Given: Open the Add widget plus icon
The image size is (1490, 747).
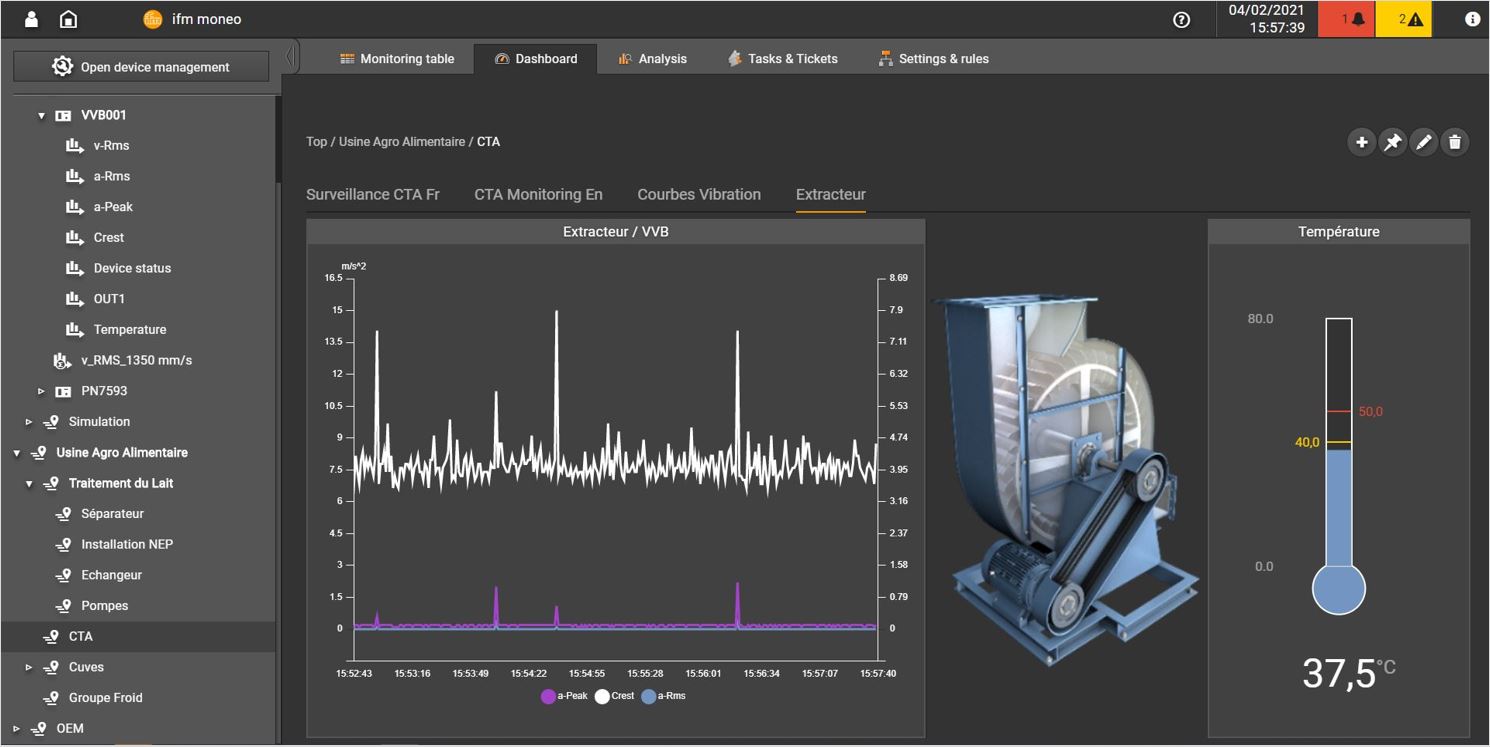Looking at the screenshot, I should pyautogui.click(x=1361, y=142).
